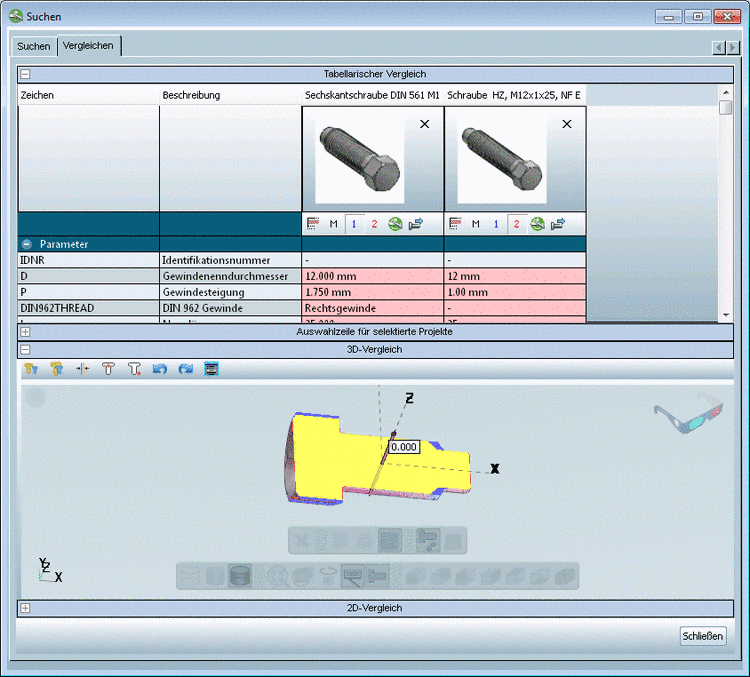Image resolution: width=750 pixels, height=677 pixels.
Task: Click the M button under Schraube HZ M12x1x25
Action: click(475, 224)
